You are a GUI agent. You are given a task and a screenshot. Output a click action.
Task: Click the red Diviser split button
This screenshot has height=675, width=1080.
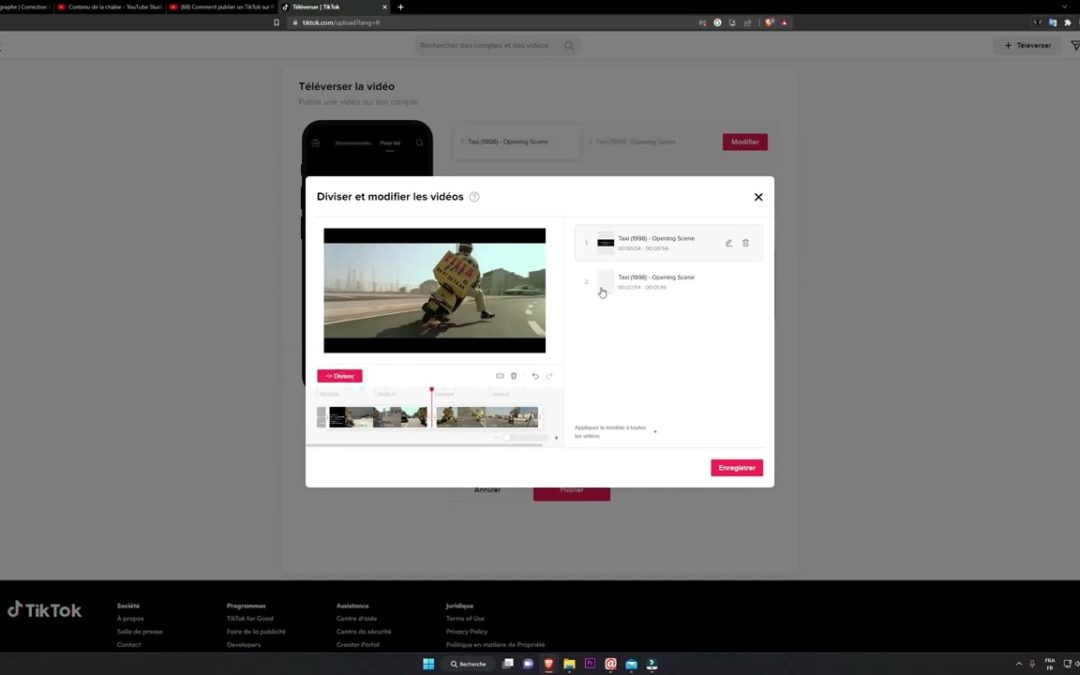point(340,376)
